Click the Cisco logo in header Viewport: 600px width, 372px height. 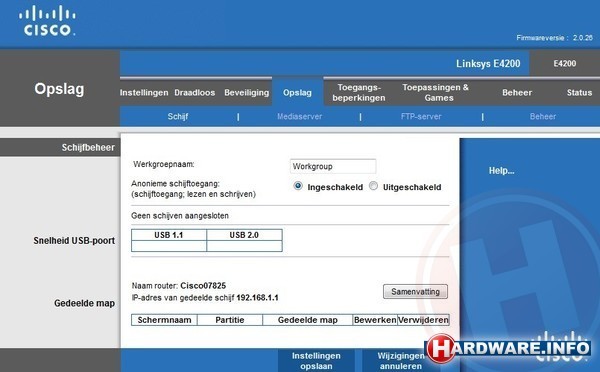(x=47, y=21)
